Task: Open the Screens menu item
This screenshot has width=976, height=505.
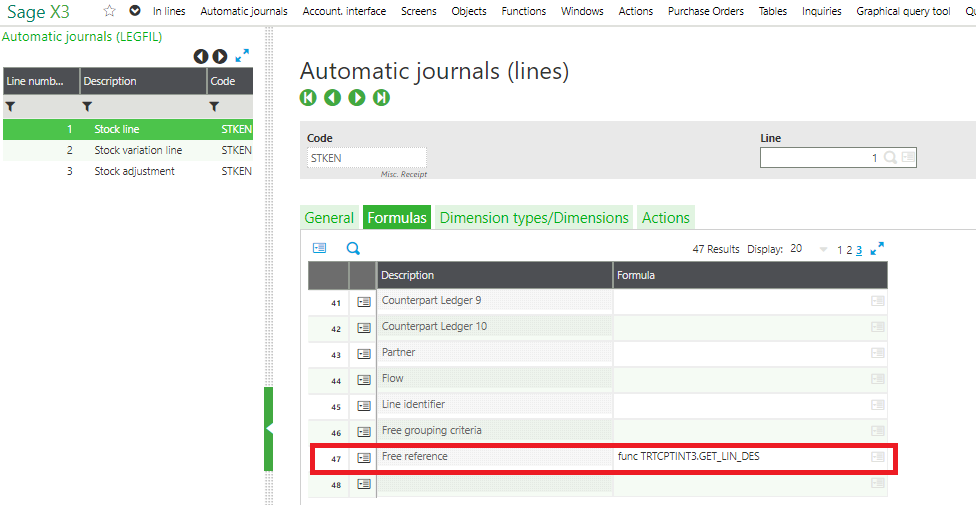Action: tap(419, 11)
